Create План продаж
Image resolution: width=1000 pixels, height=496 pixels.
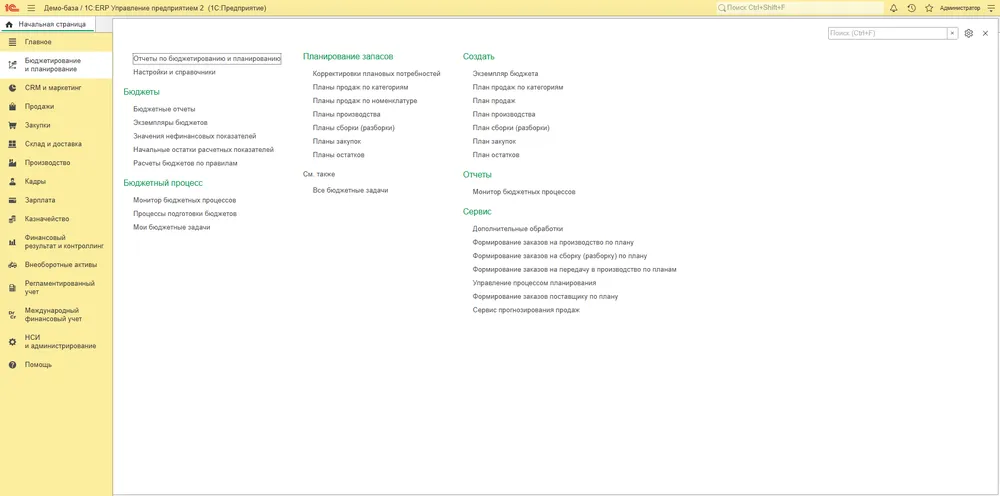pyautogui.click(x=494, y=101)
